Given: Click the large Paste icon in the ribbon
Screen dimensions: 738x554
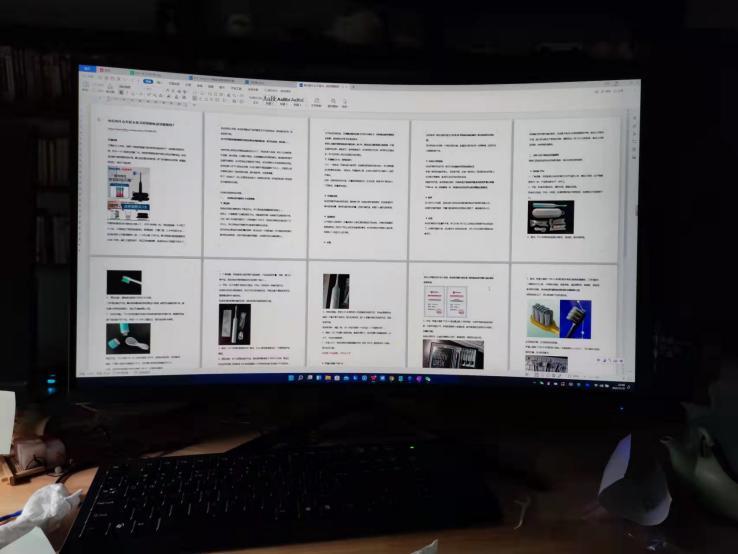Looking at the screenshot, I should (x=86, y=85).
